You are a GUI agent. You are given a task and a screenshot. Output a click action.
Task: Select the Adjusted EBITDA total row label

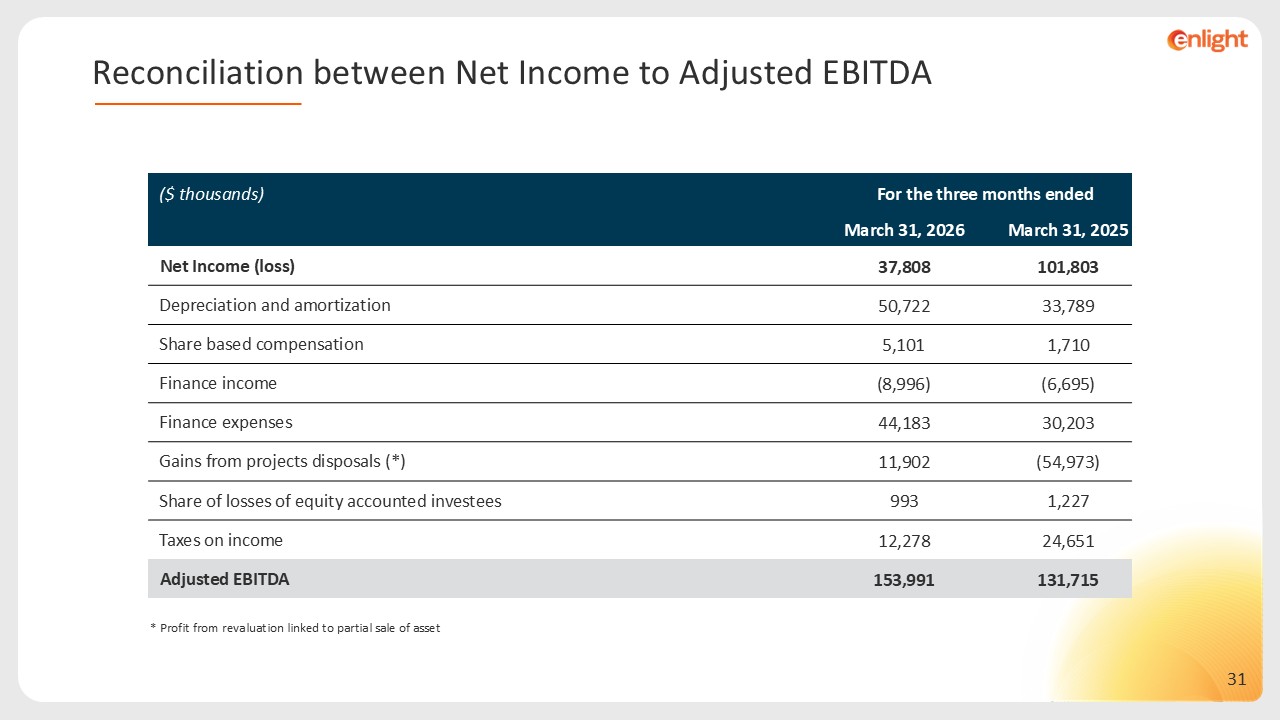[224, 579]
